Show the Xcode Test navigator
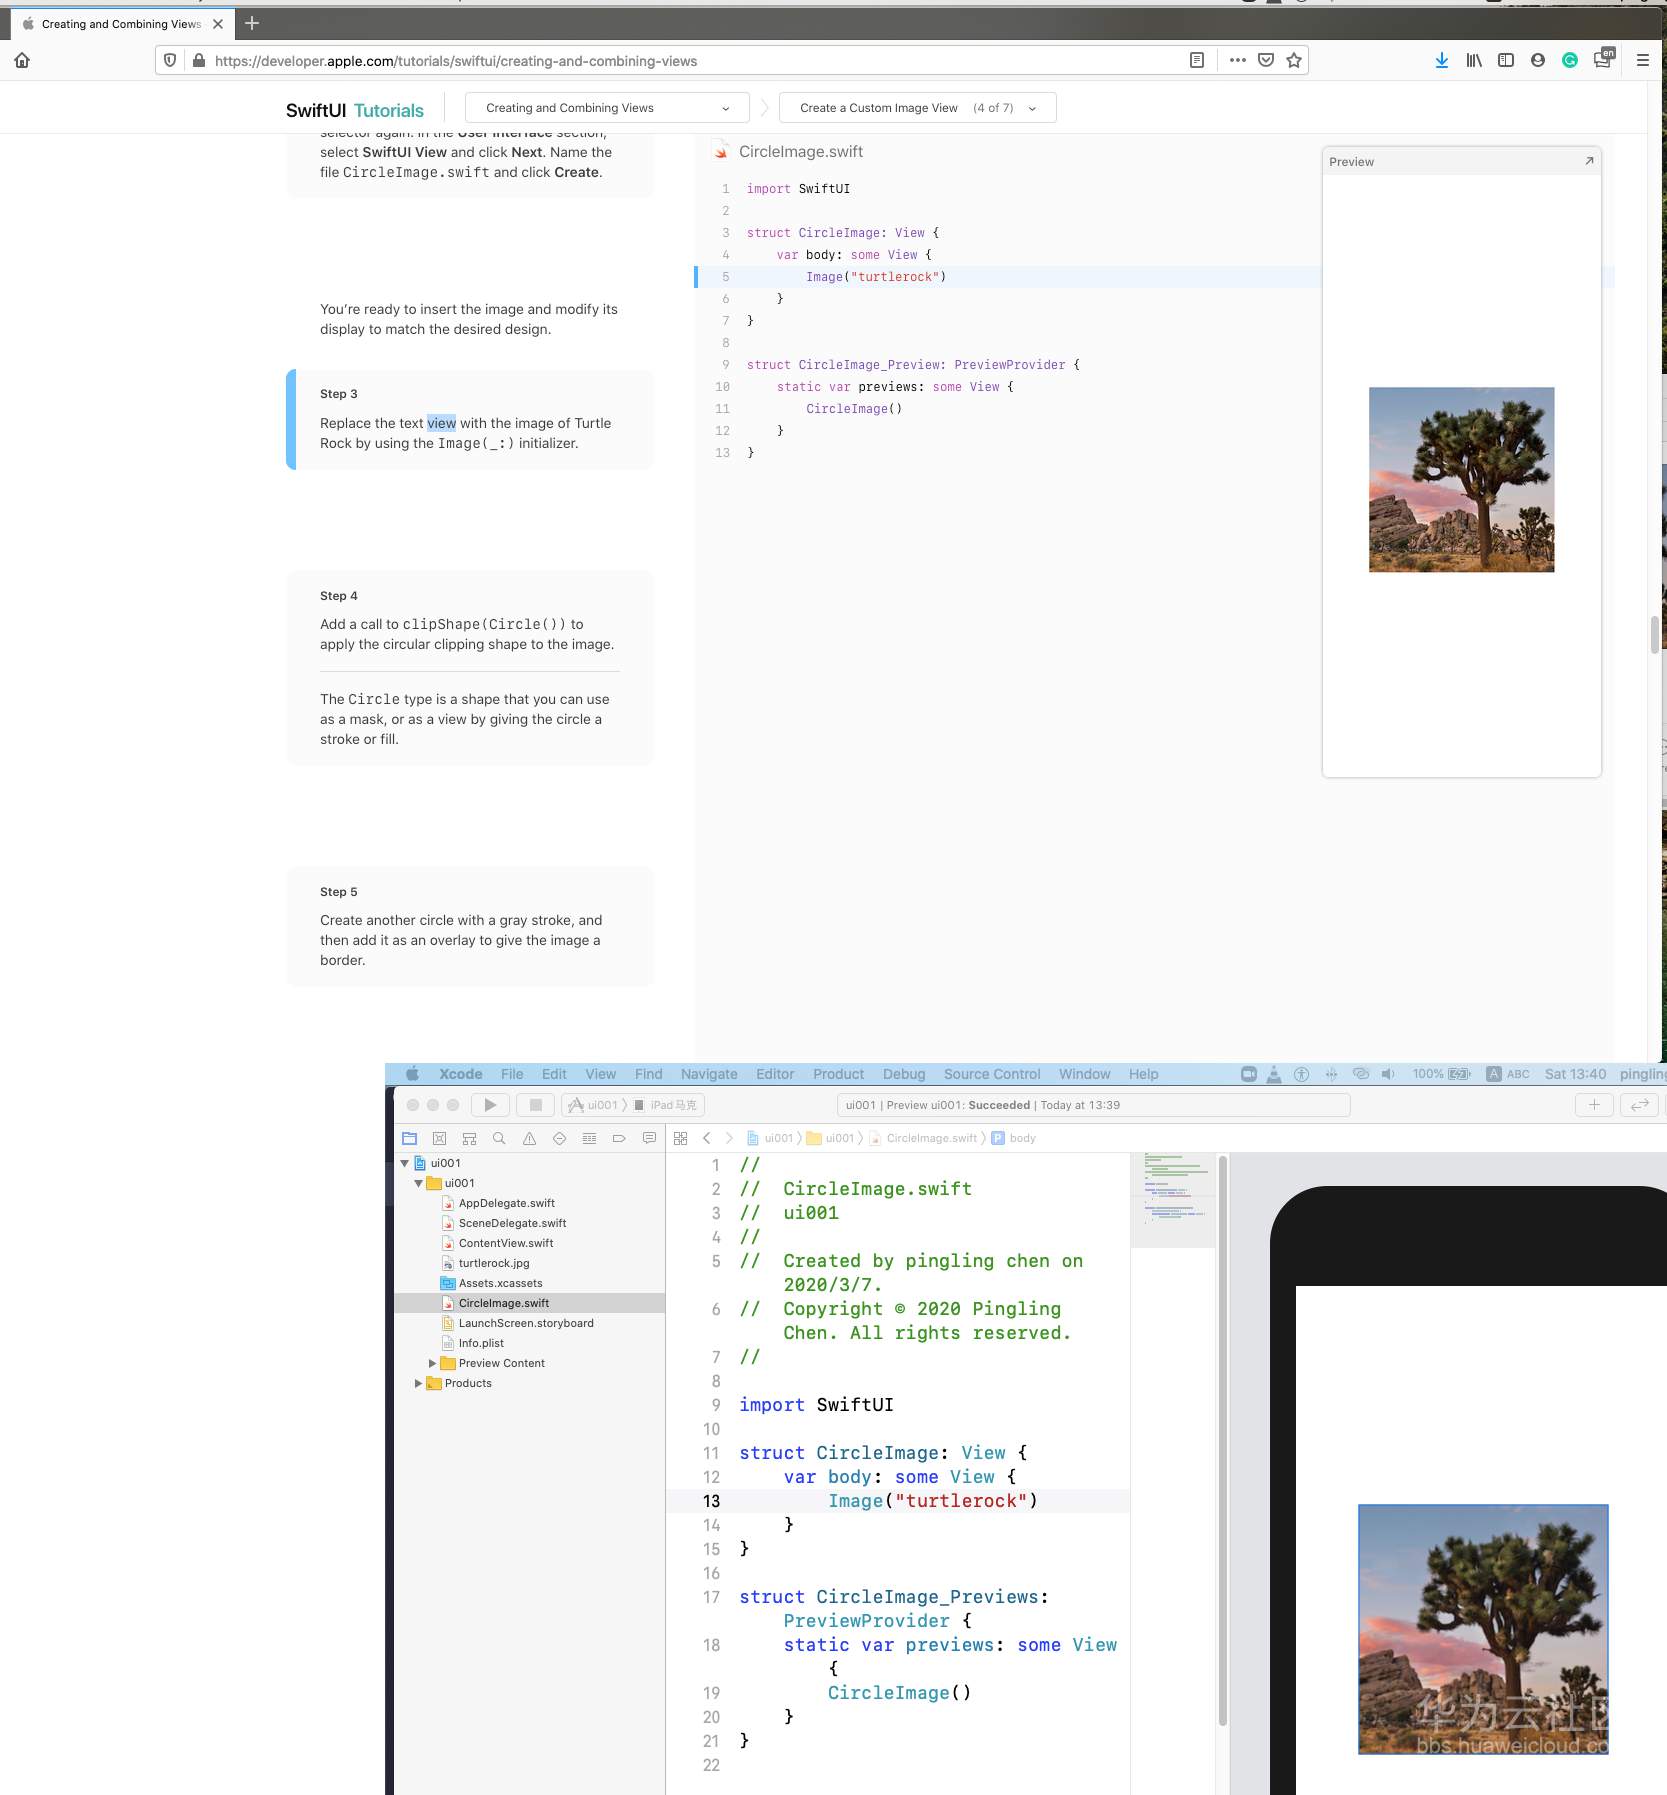 (x=559, y=1138)
